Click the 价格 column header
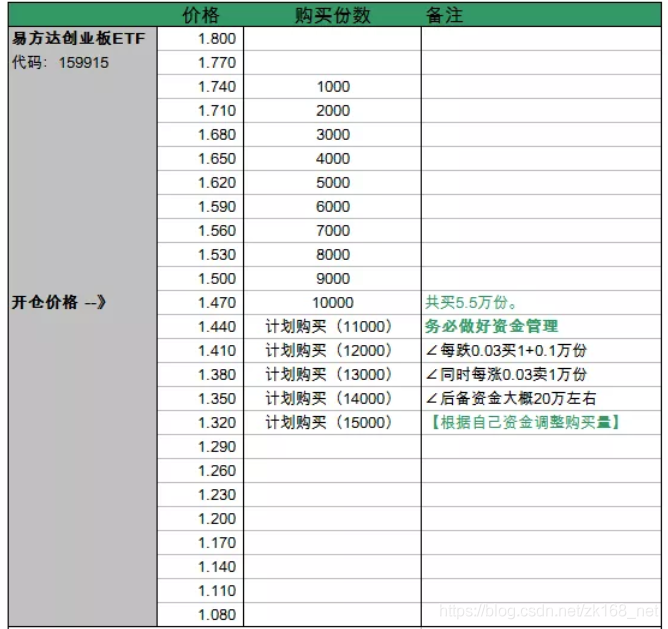 (200, 16)
